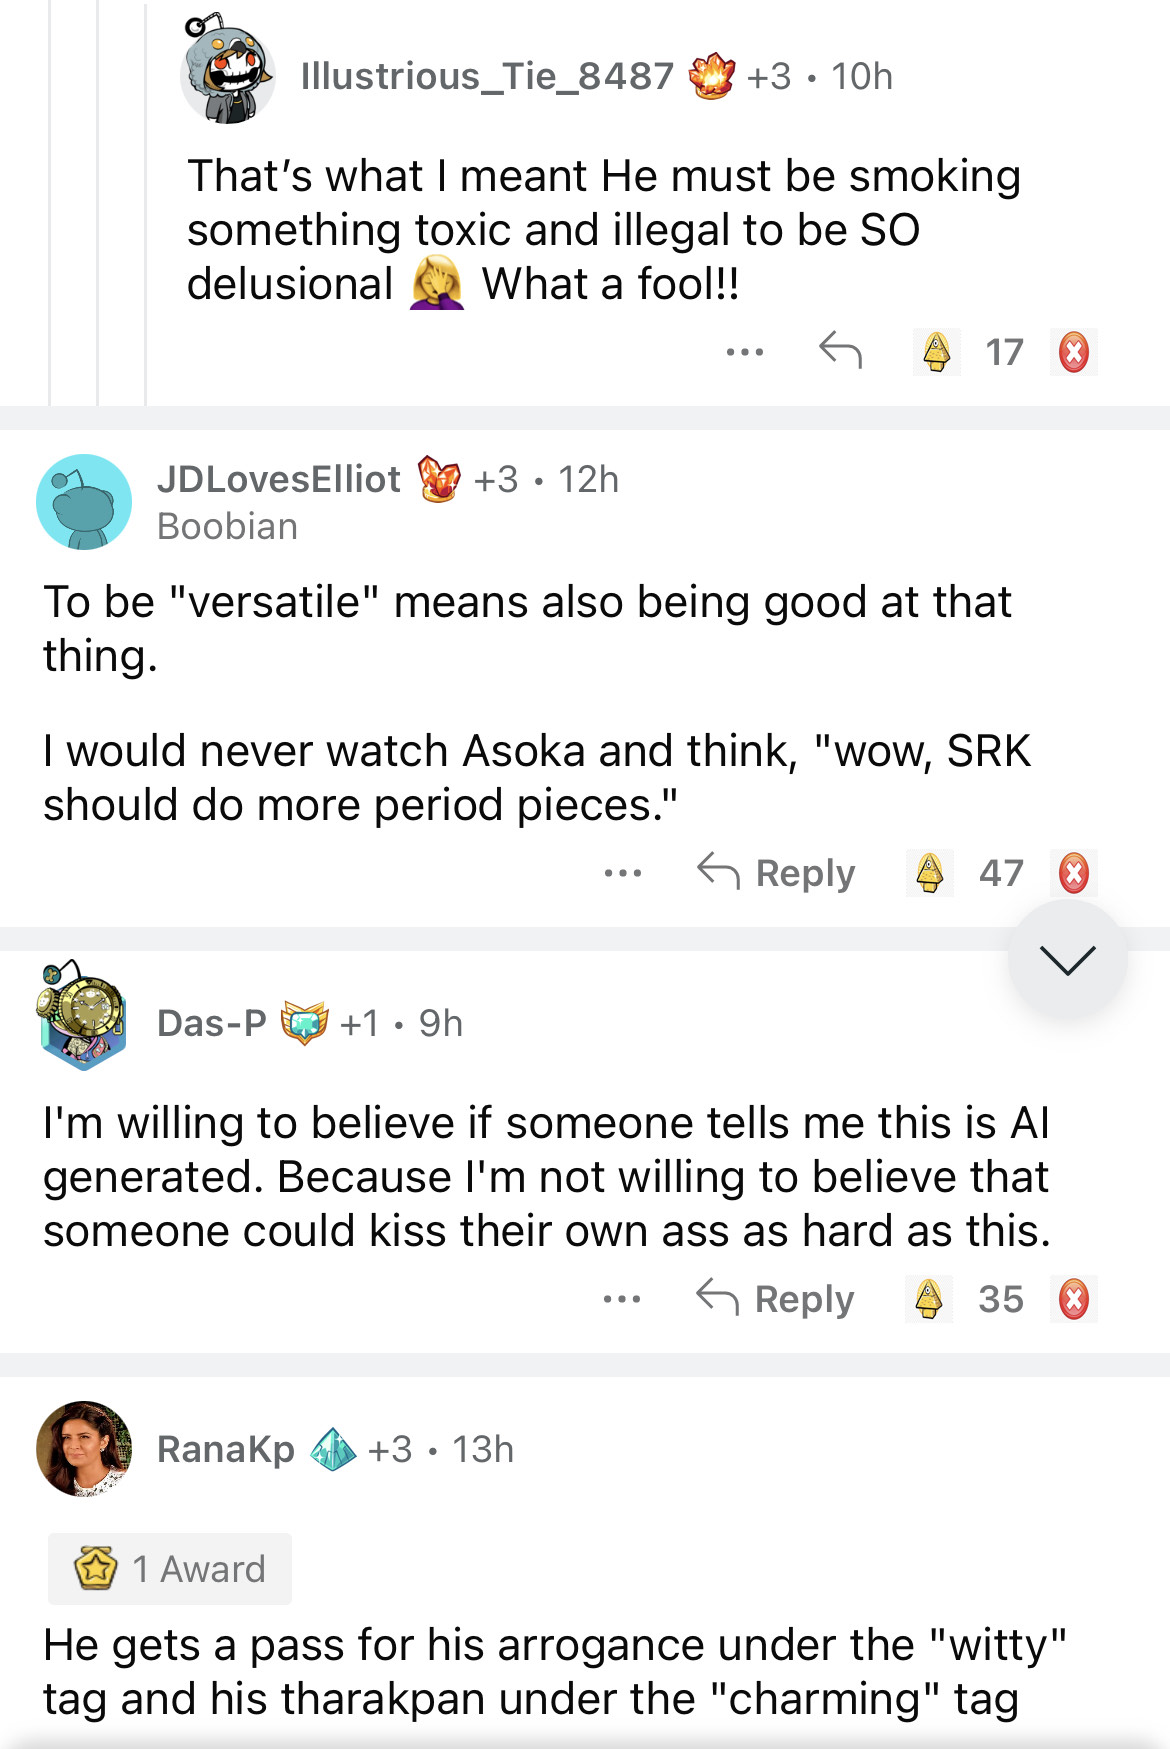
Task: Reply to the Das-P comment
Action: [775, 1299]
